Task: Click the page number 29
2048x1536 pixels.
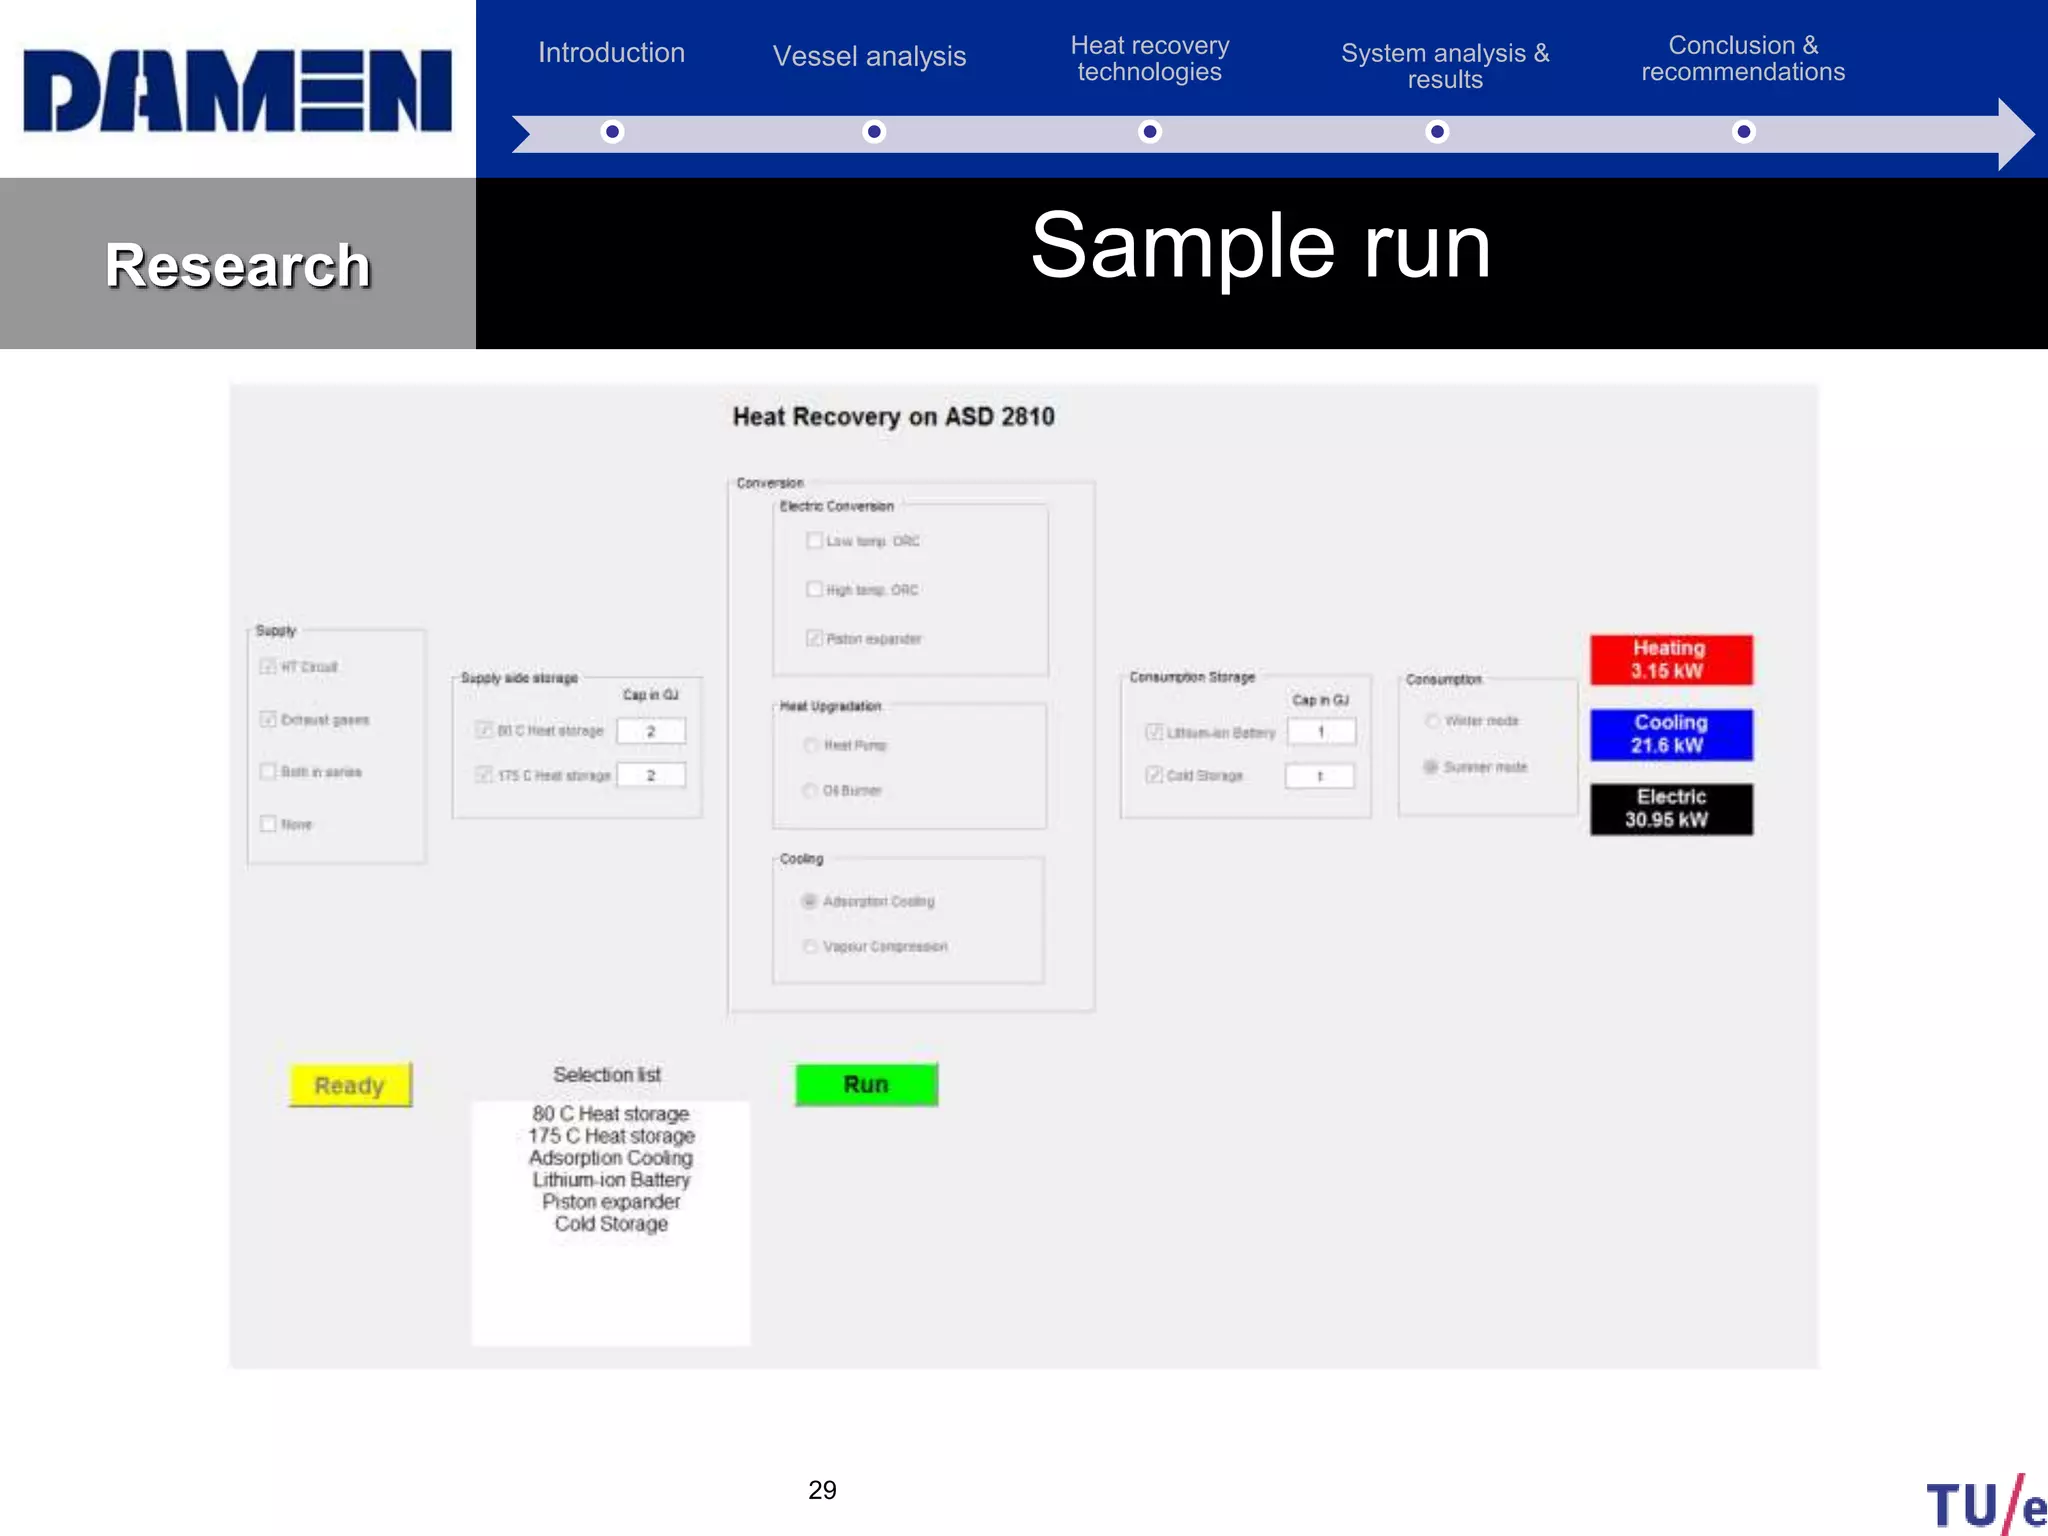Action: pos(822,1490)
